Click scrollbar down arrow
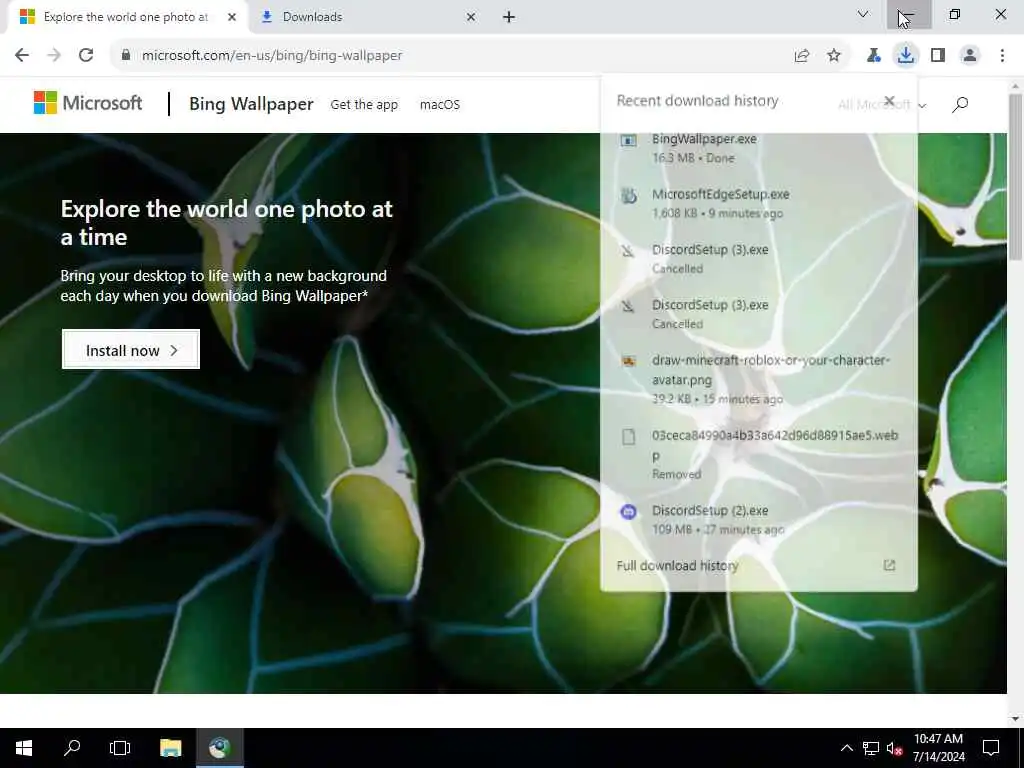The height and width of the screenshot is (768, 1024). click(1015, 719)
